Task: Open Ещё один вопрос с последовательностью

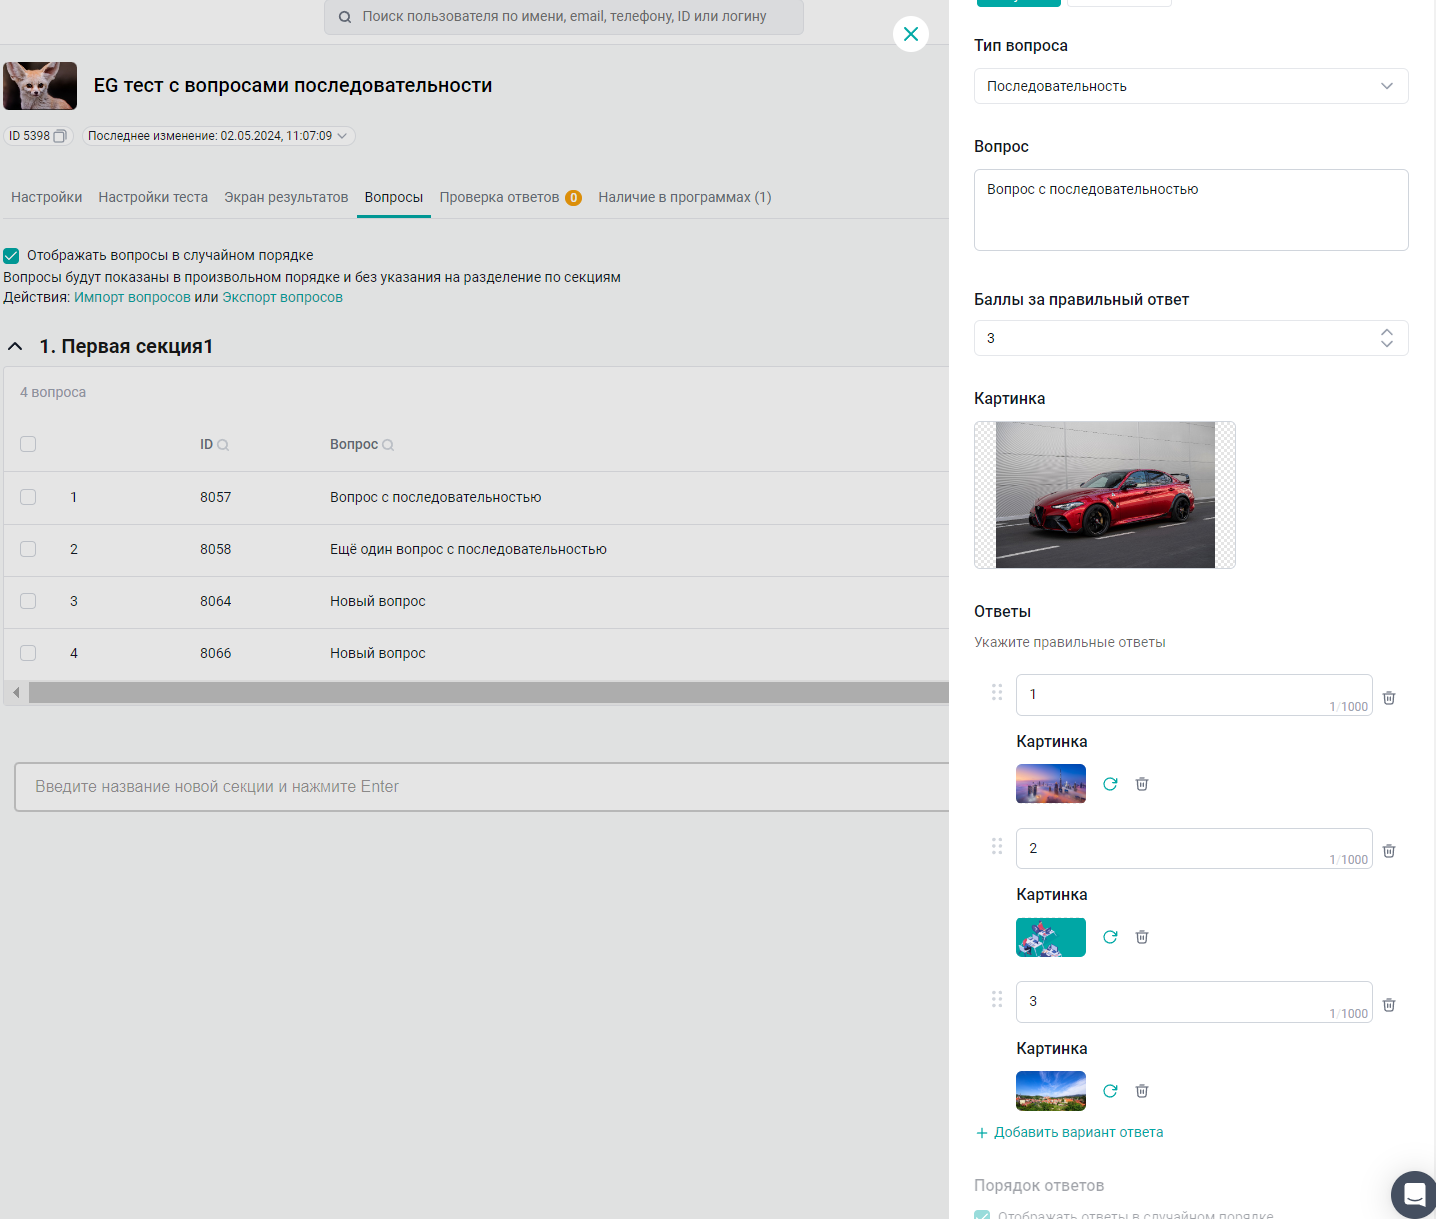Action: pos(468,549)
